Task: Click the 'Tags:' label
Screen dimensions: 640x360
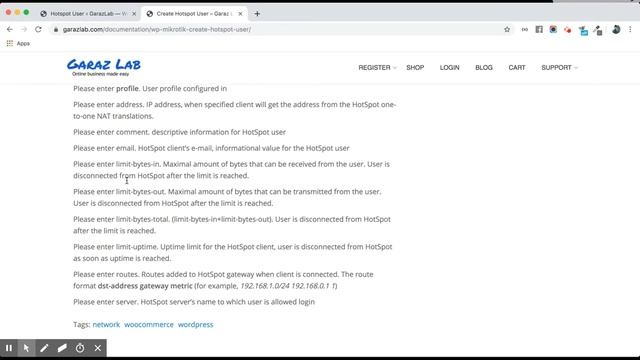Action: click(x=82, y=324)
